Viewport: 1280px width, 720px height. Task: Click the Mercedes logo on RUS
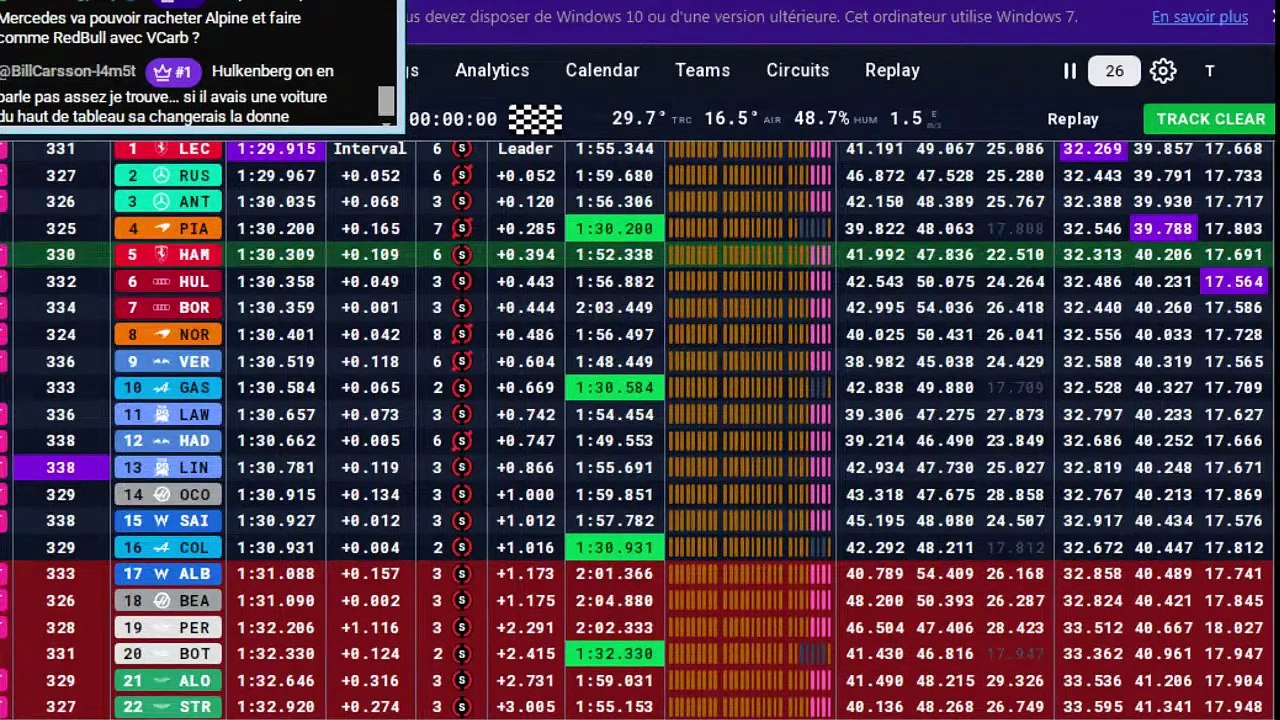click(x=160, y=175)
